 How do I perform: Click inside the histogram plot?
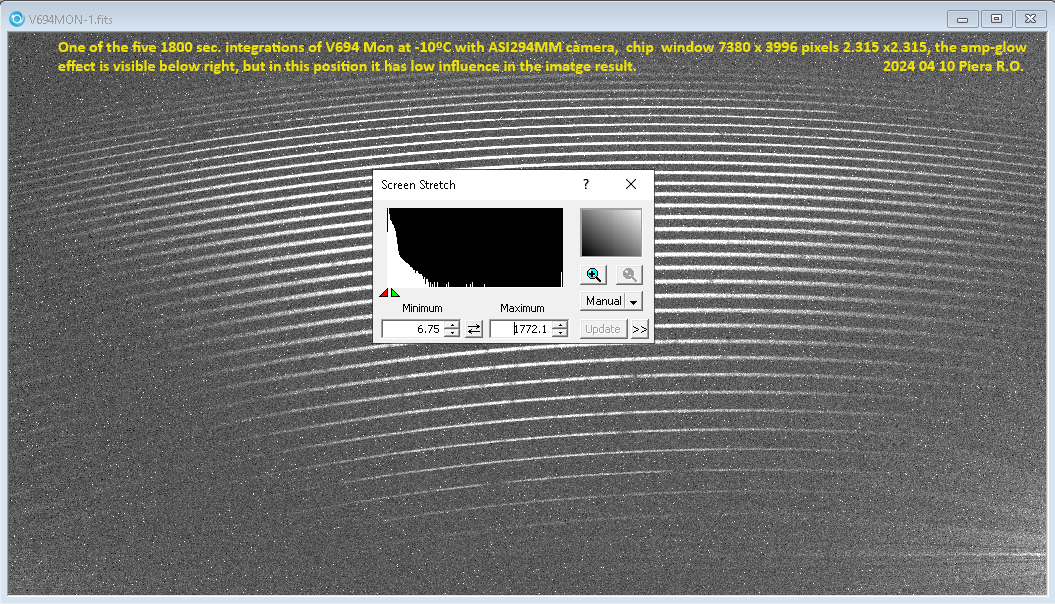coord(475,248)
